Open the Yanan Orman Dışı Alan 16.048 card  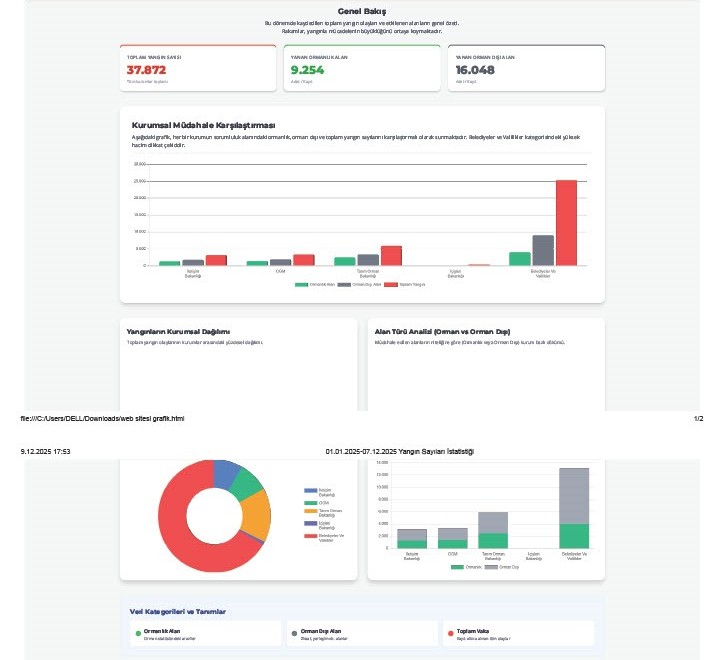pyautogui.click(x=525, y=68)
